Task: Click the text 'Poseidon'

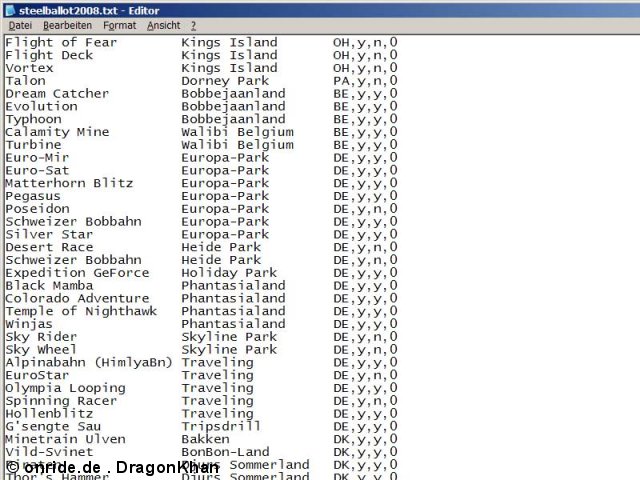Action: pyautogui.click(x=37, y=209)
